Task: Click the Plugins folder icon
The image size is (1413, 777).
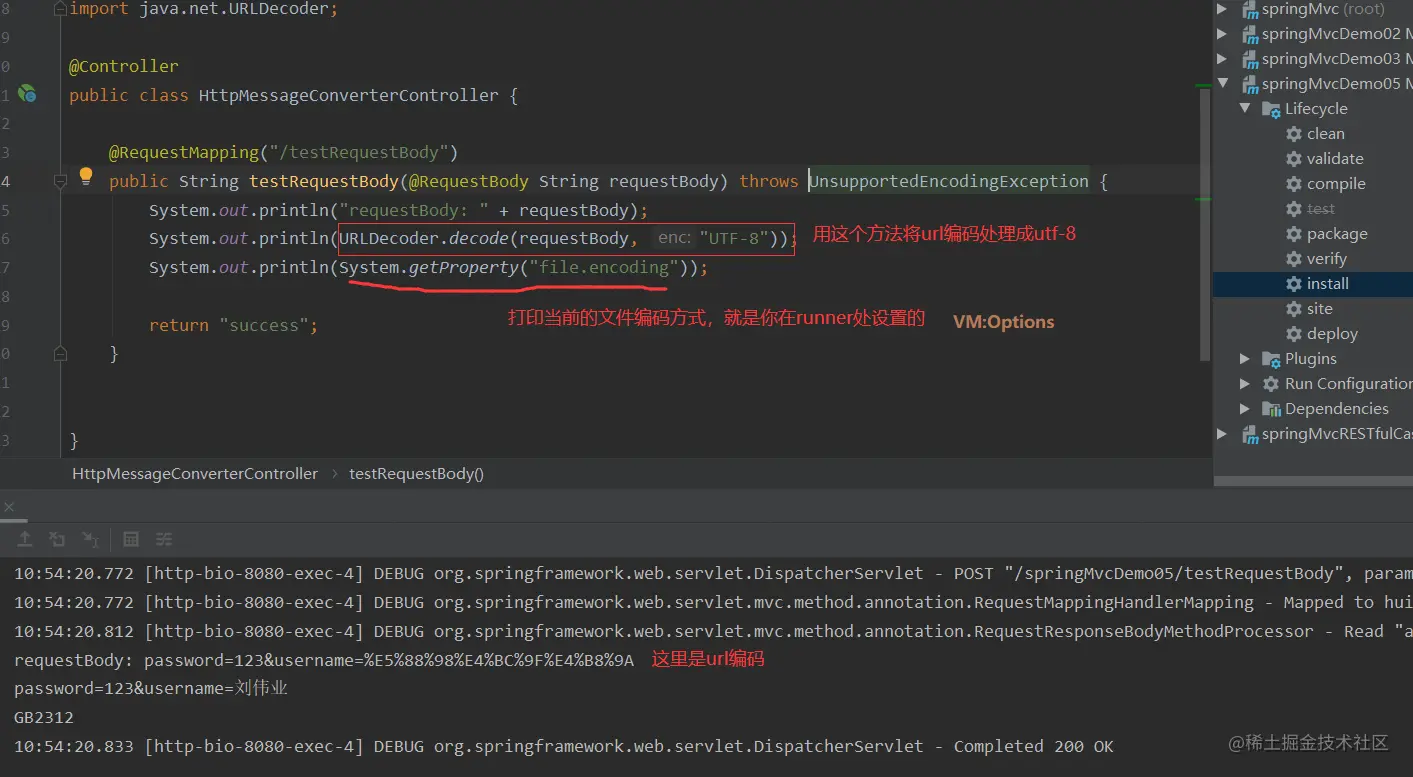Action: tap(1271, 359)
